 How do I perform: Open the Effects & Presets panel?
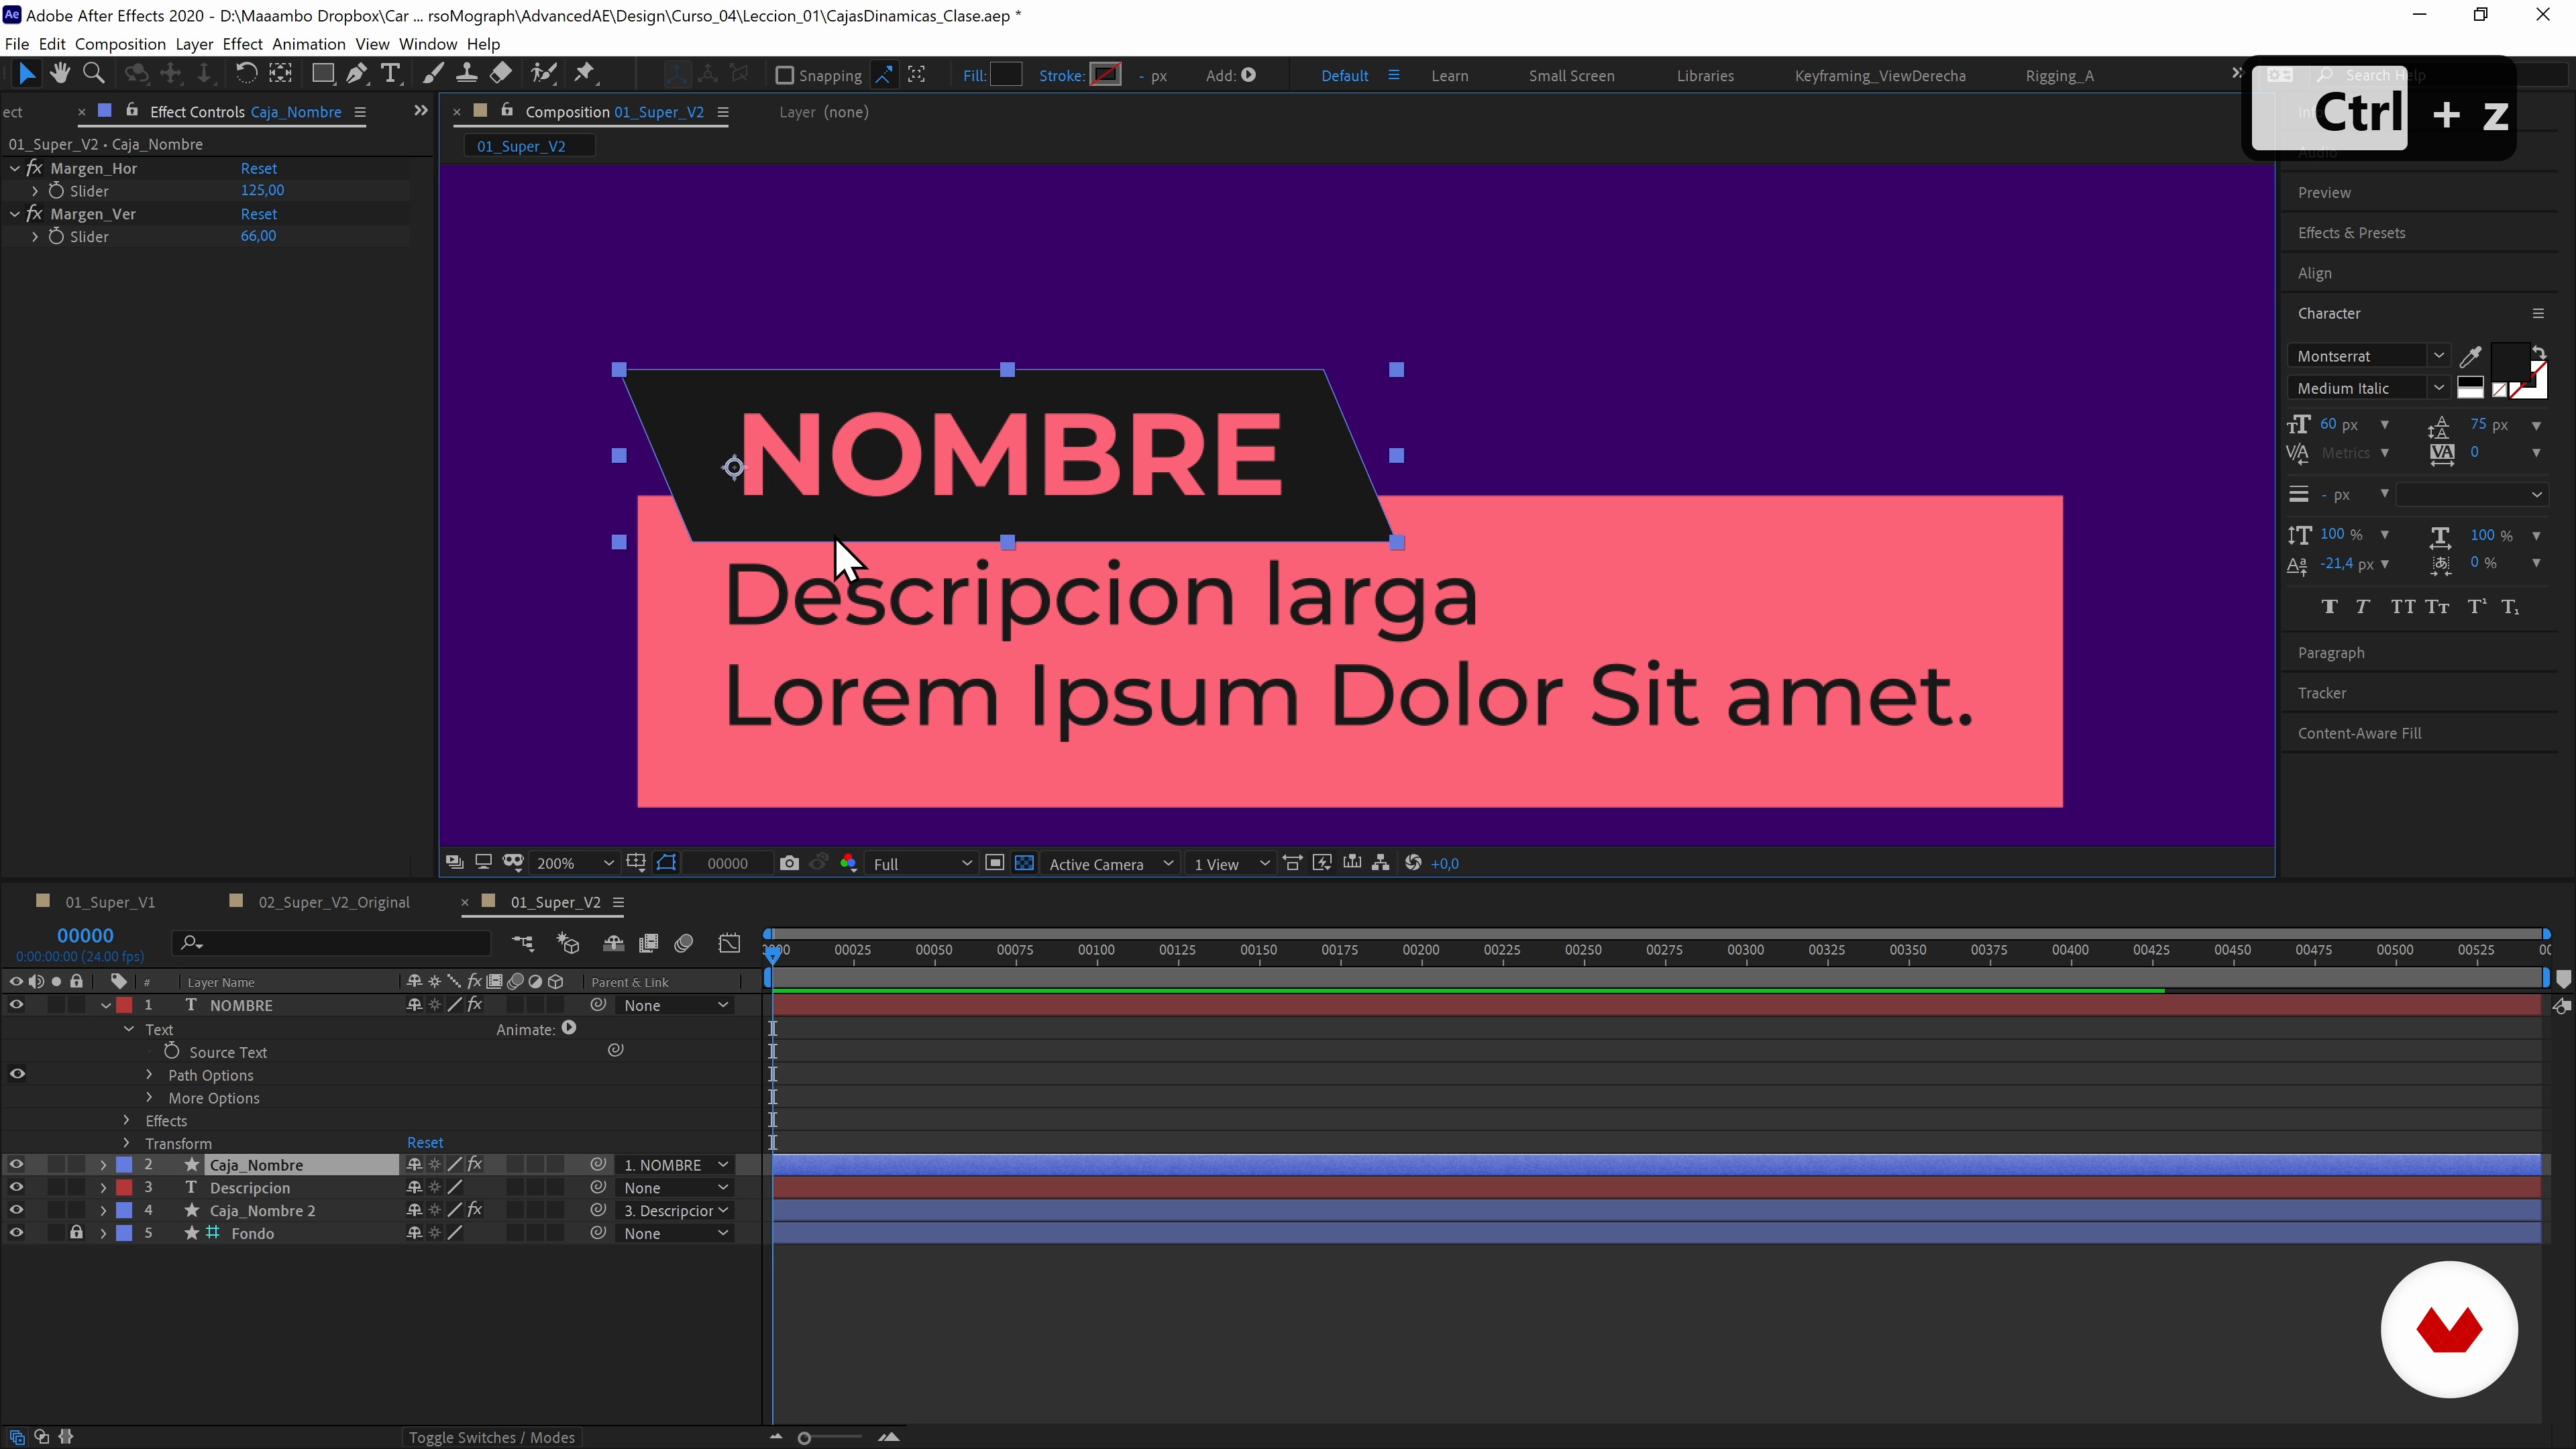2351,233
